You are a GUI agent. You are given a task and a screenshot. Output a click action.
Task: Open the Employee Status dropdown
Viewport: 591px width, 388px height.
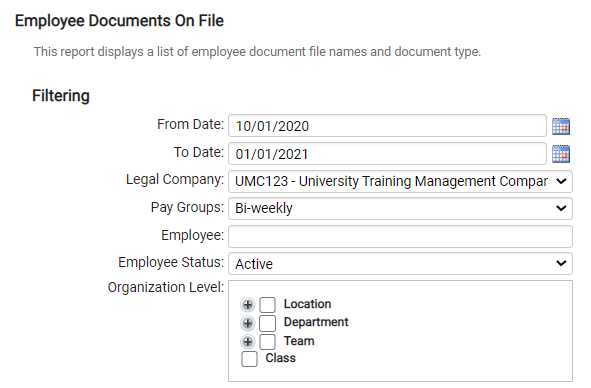(400, 264)
